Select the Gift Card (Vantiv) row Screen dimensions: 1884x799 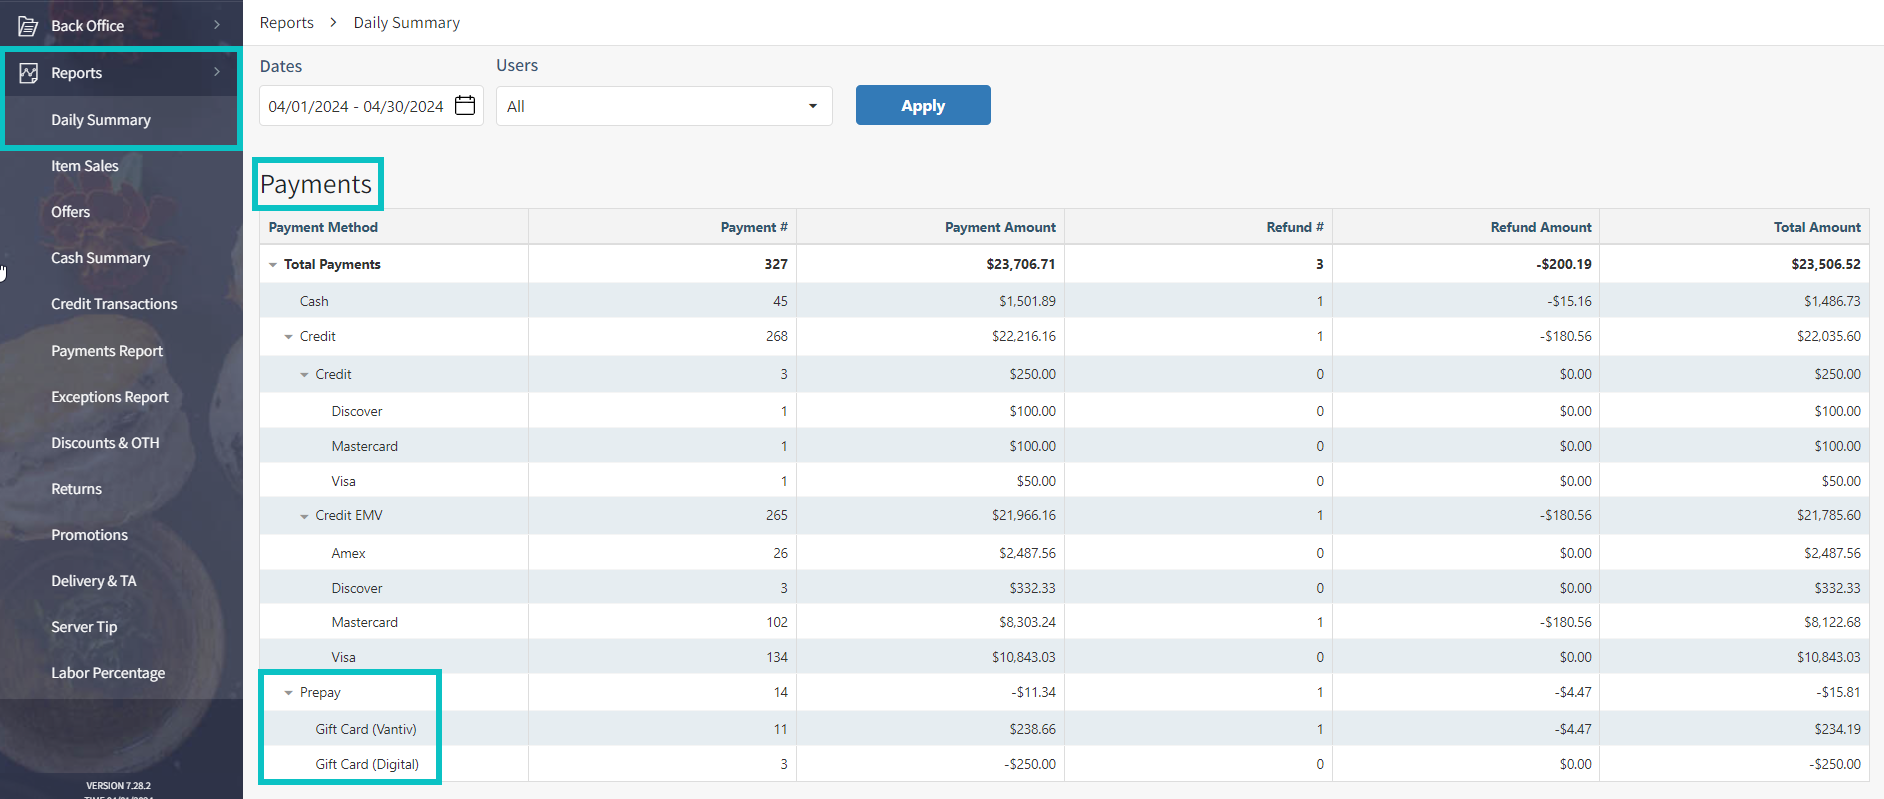(366, 729)
